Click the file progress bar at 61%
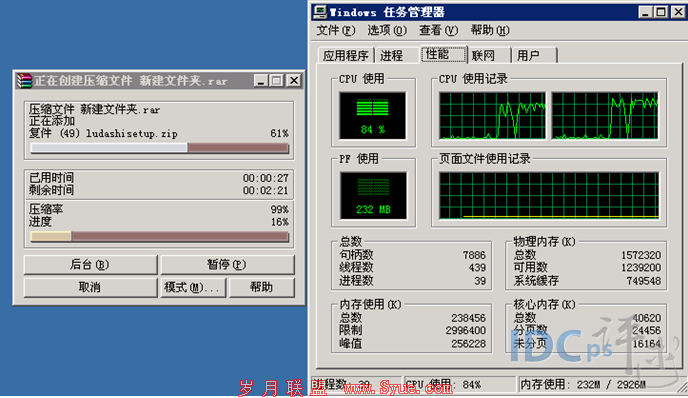The width and height of the screenshot is (688, 398). [x=159, y=148]
